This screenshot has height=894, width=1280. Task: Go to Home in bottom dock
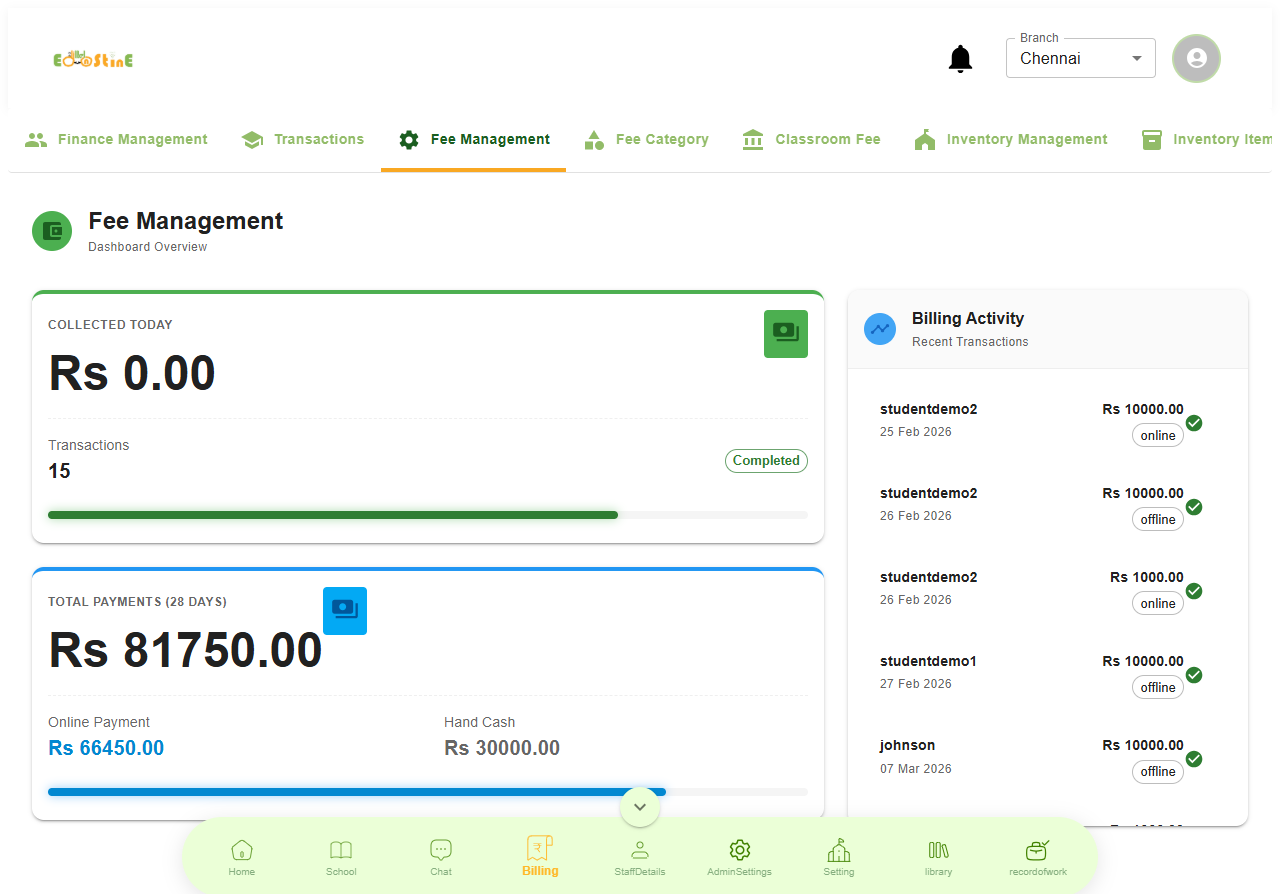(242, 856)
